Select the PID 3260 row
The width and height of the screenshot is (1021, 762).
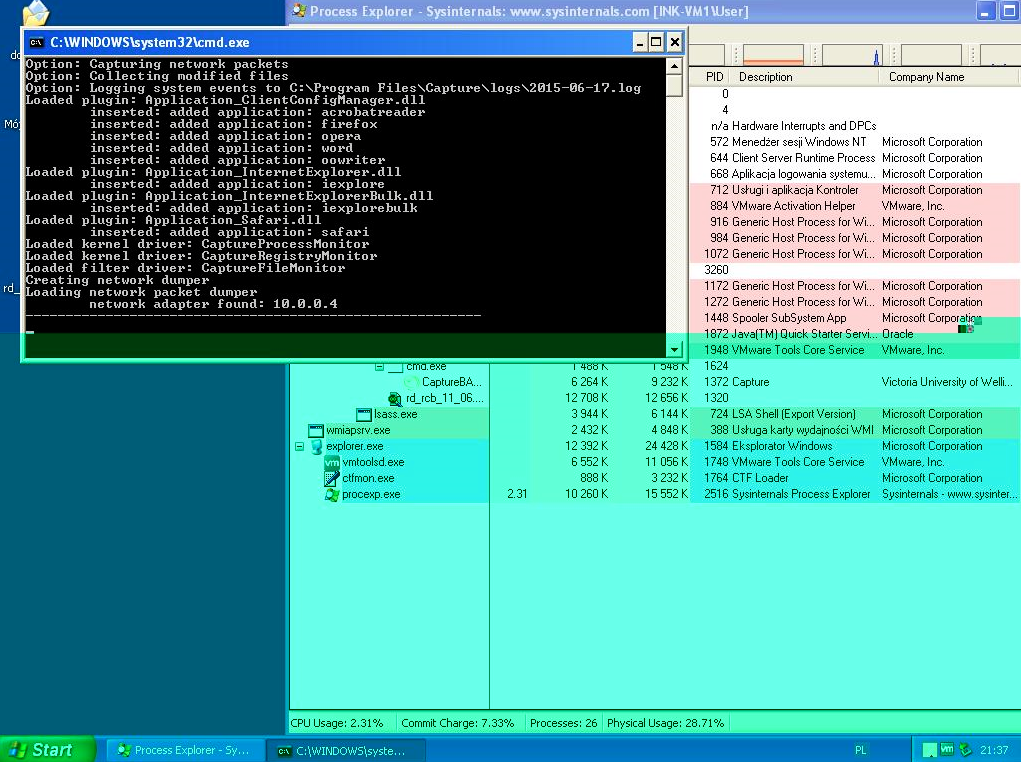855,270
